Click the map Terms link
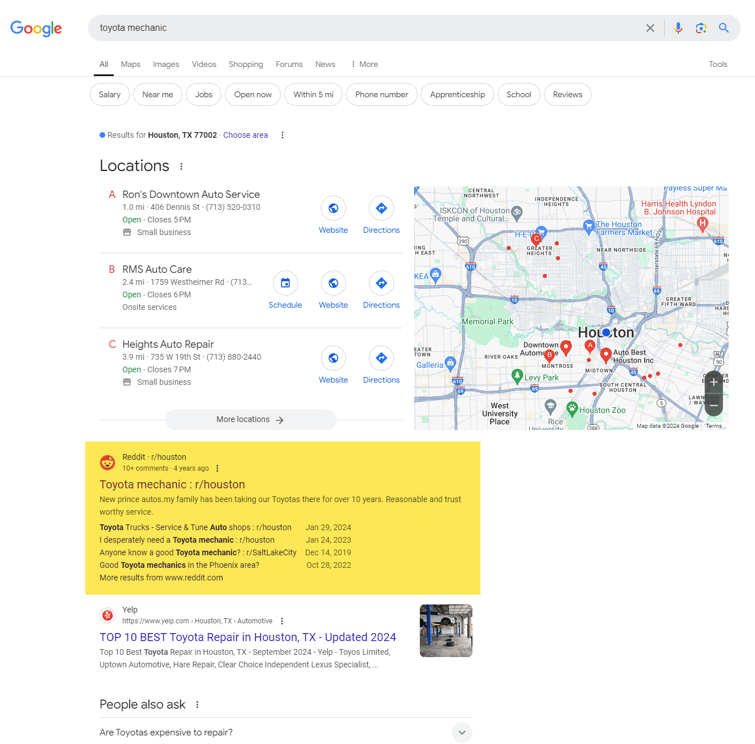Image resolution: width=755 pixels, height=744 pixels. [x=714, y=426]
